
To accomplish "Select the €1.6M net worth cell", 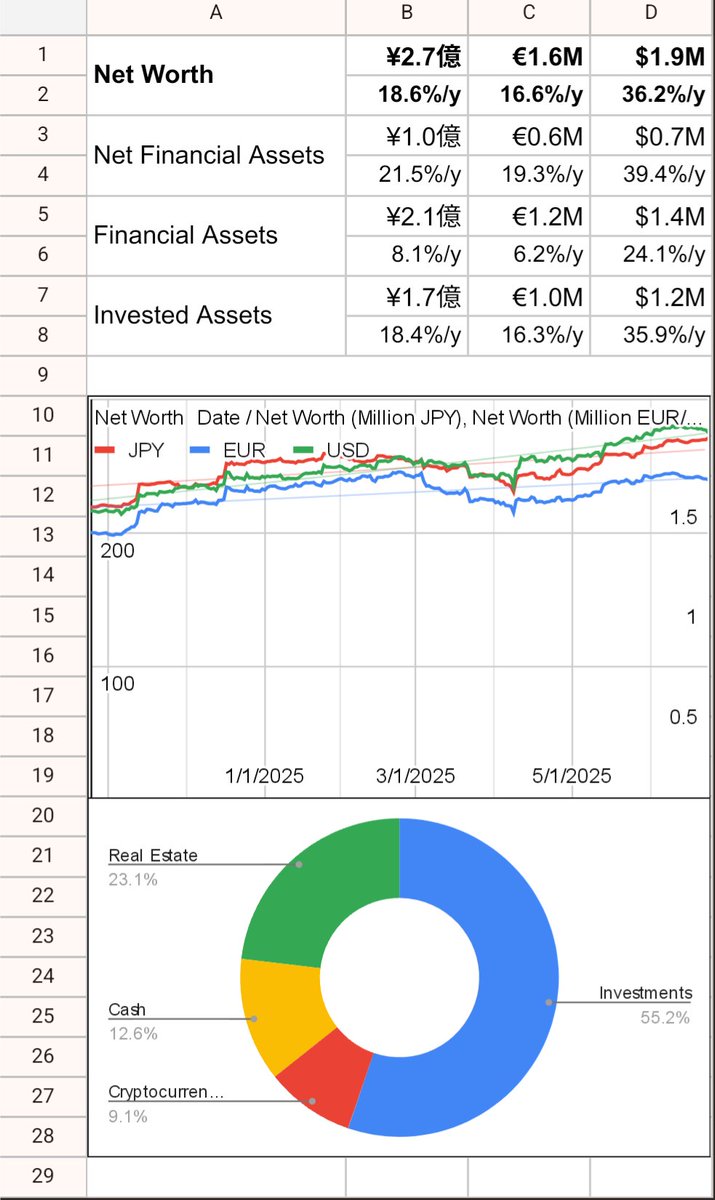I will click(x=529, y=56).
